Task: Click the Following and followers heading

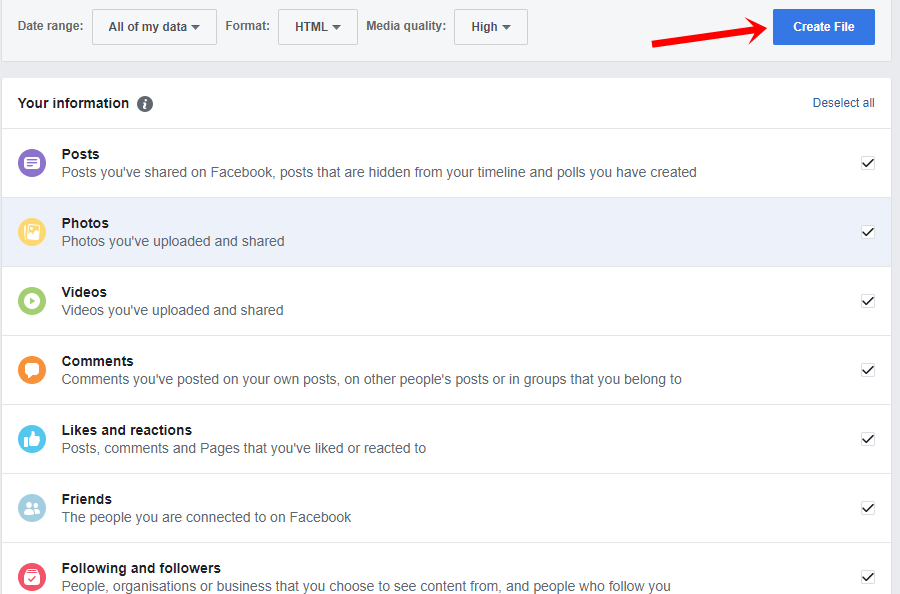Action: pos(141,568)
